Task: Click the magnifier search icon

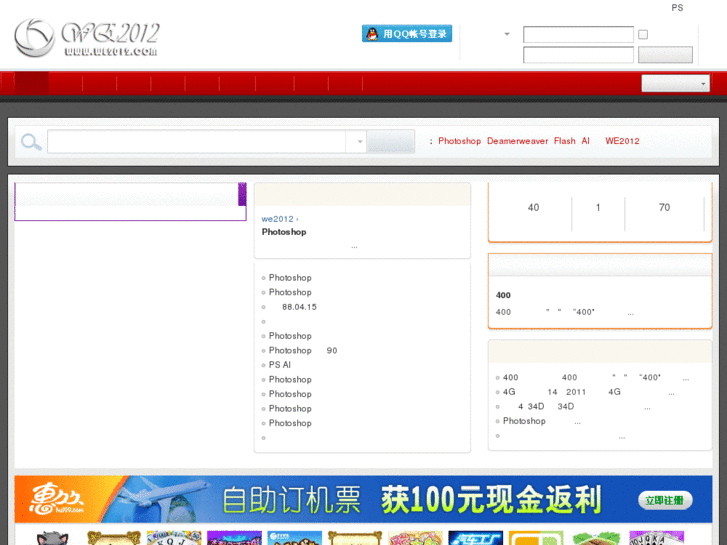Action: click(x=31, y=142)
